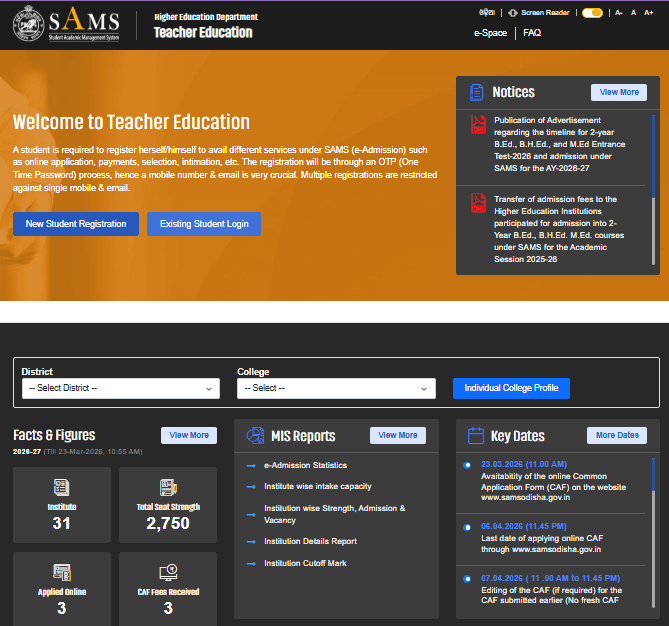This screenshot has width=669, height=626.
Task: Click the Applied Online icon
Action: coord(62,573)
